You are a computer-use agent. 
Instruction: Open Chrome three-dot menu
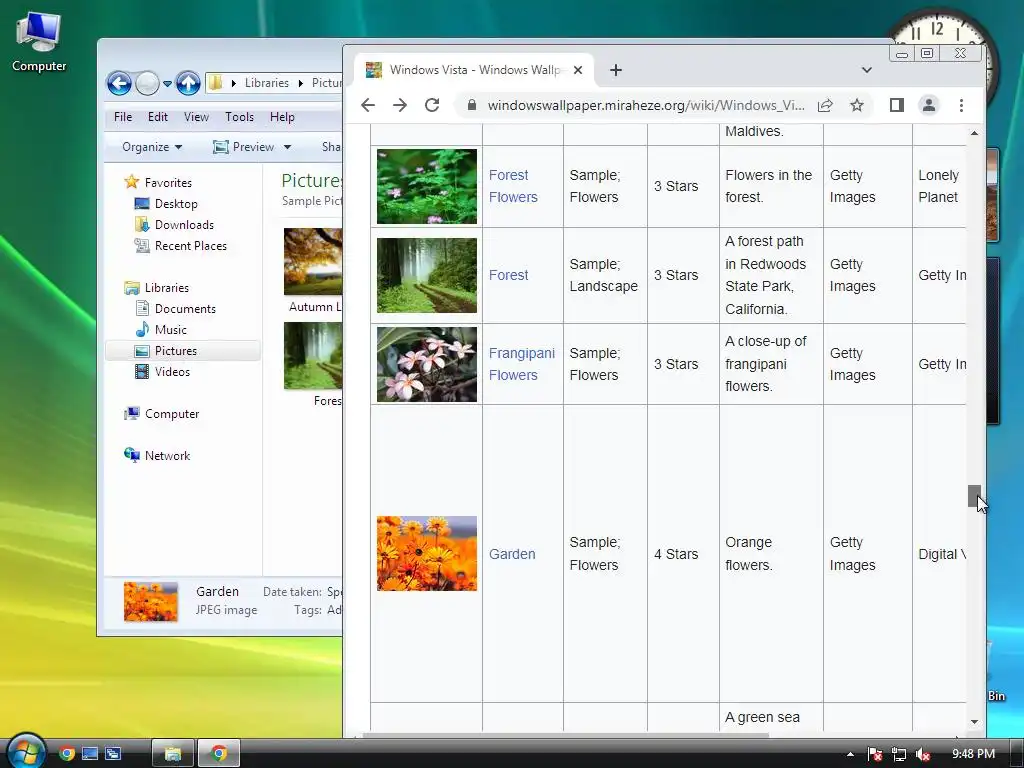point(961,105)
